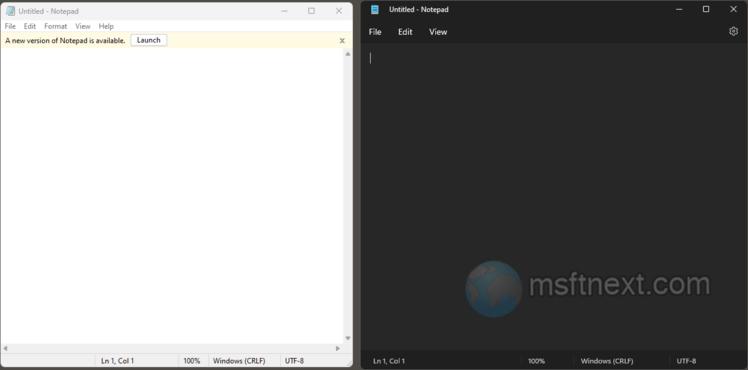This screenshot has width=748, height=370.
Task: Click Notepad app icon in light window title bar
Action: pyautogui.click(x=10, y=11)
